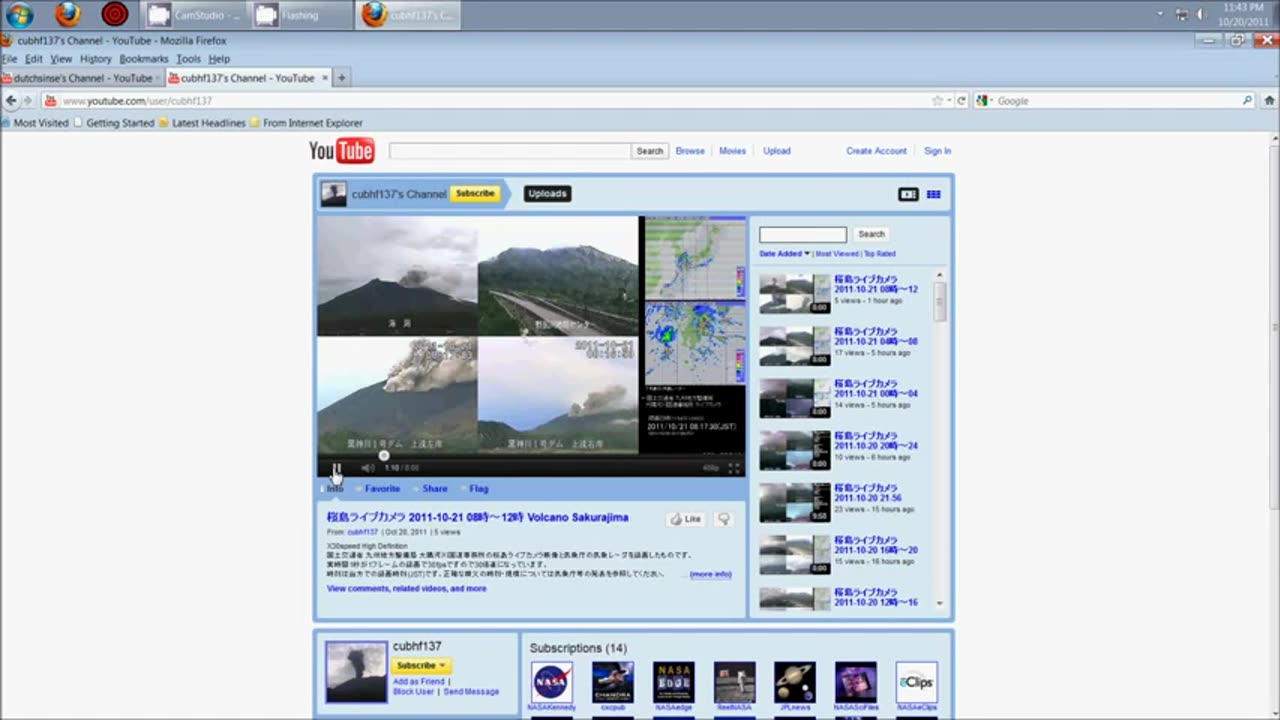The image size is (1280, 720).
Task: View comments, related videos, and more
Action: click(x=406, y=589)
